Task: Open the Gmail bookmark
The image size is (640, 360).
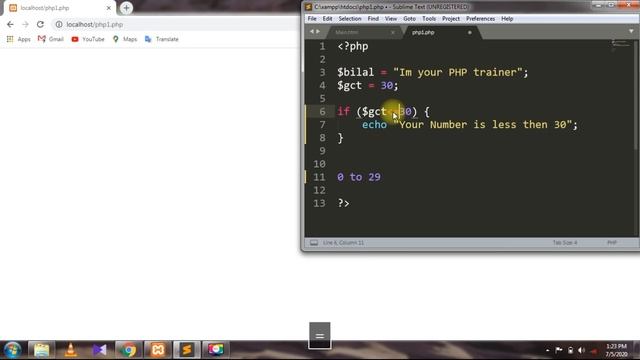Action: [x=51, y=39]
